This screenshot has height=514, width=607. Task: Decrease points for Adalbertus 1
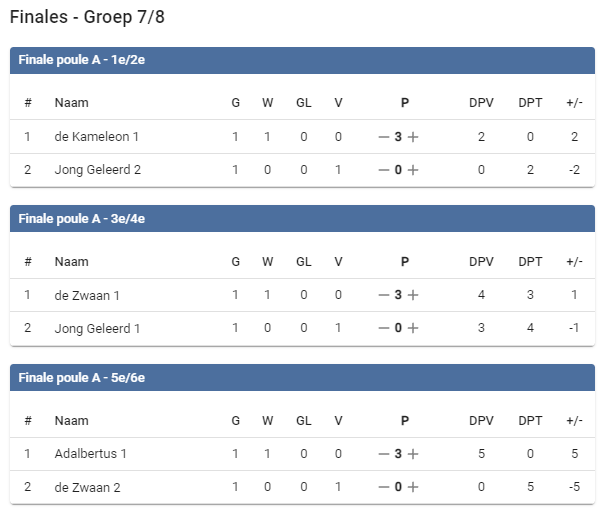383,454
